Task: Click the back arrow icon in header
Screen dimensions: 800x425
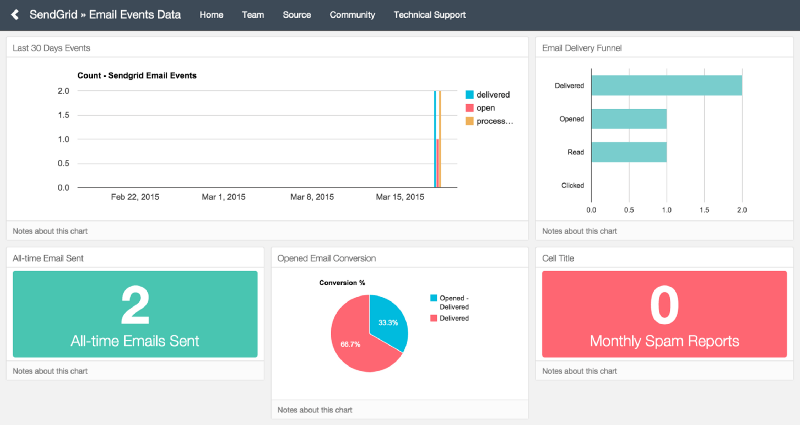Action: click(15, 15)
